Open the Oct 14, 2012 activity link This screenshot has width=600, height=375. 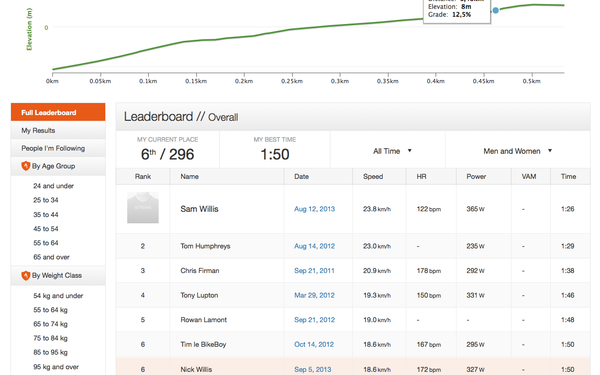(314, 344)
